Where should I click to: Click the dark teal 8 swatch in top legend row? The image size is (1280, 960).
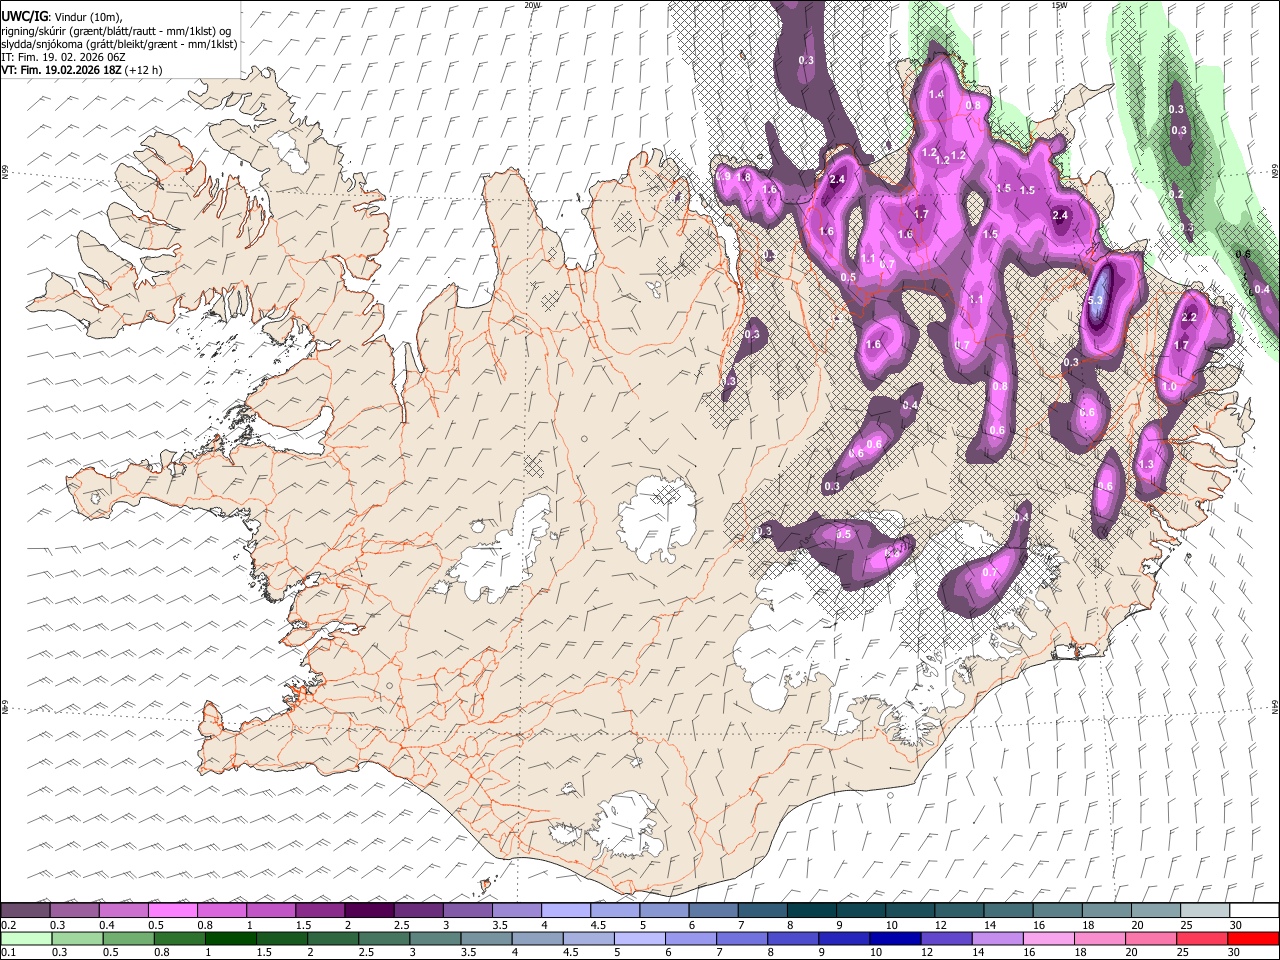coord(812,911)
